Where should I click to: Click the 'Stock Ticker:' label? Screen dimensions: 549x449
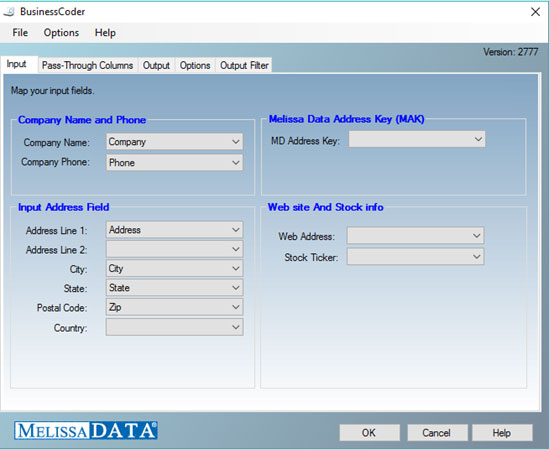click(x=311, y=257)
